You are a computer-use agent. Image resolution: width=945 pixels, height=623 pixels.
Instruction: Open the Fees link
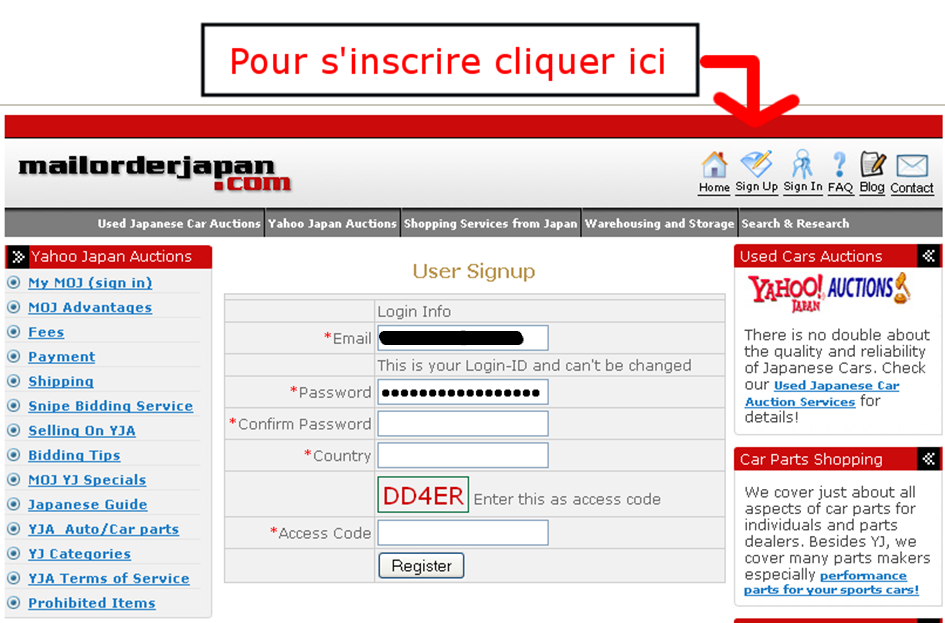(46, 332)
